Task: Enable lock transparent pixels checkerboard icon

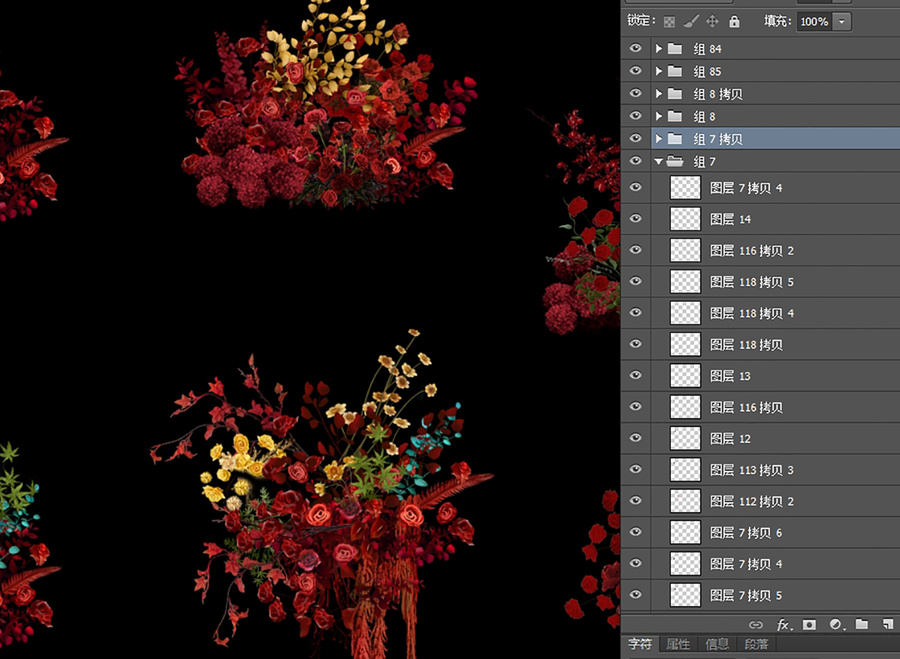Action: [x=669, y=22]
